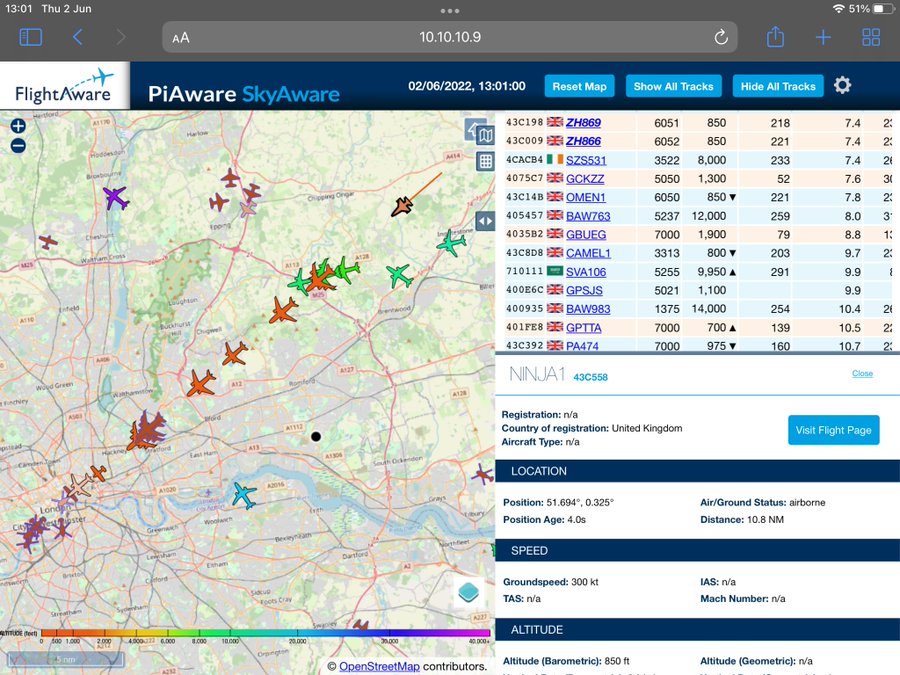Open the OpenStreetMap contributors link

[379, 666]
